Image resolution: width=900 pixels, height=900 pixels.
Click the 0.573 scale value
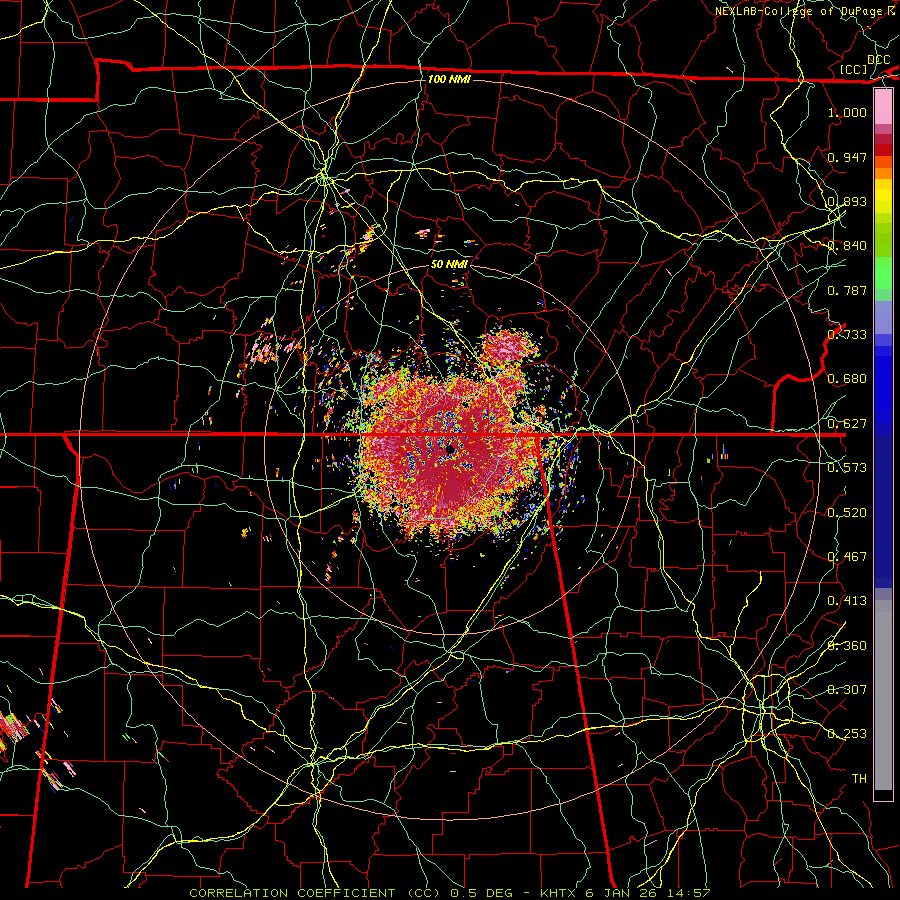847,468
